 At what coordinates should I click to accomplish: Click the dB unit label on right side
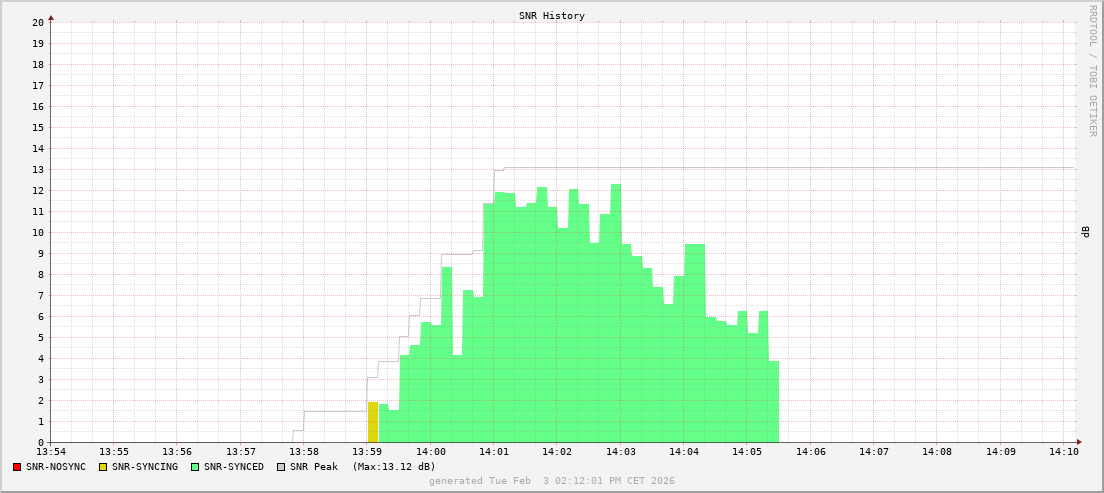(x=1085, y=232)
